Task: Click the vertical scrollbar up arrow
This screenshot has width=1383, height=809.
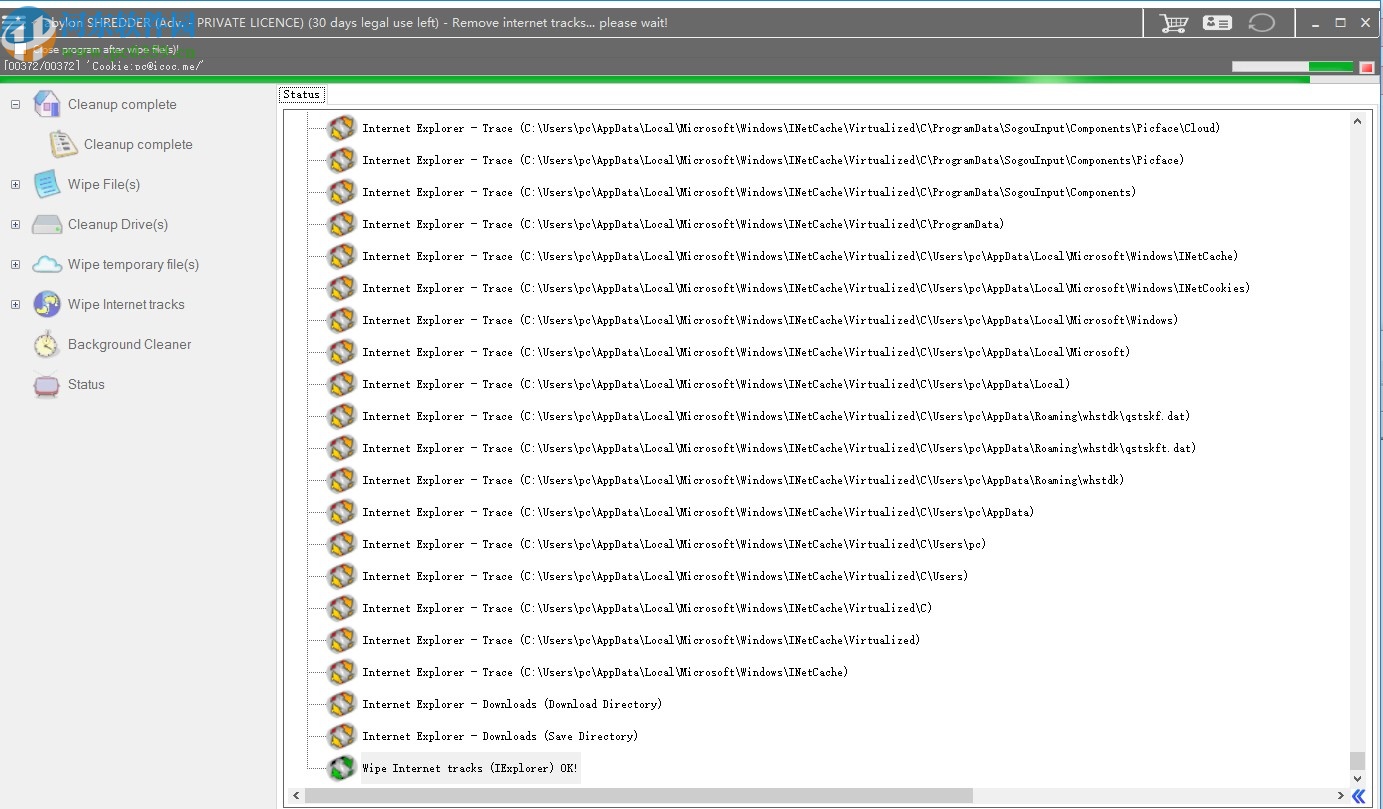Action: tap(1357, 121)
